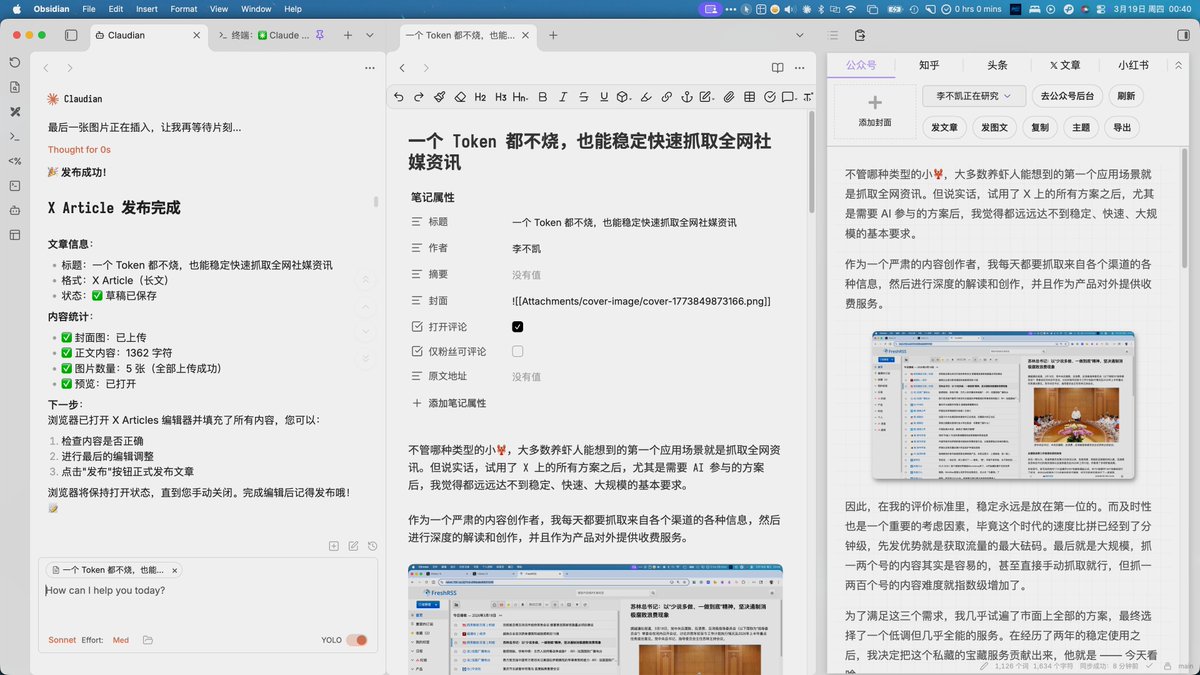
Task: Open the Hn heading level dropdown
Action: (x=520, y=97)
